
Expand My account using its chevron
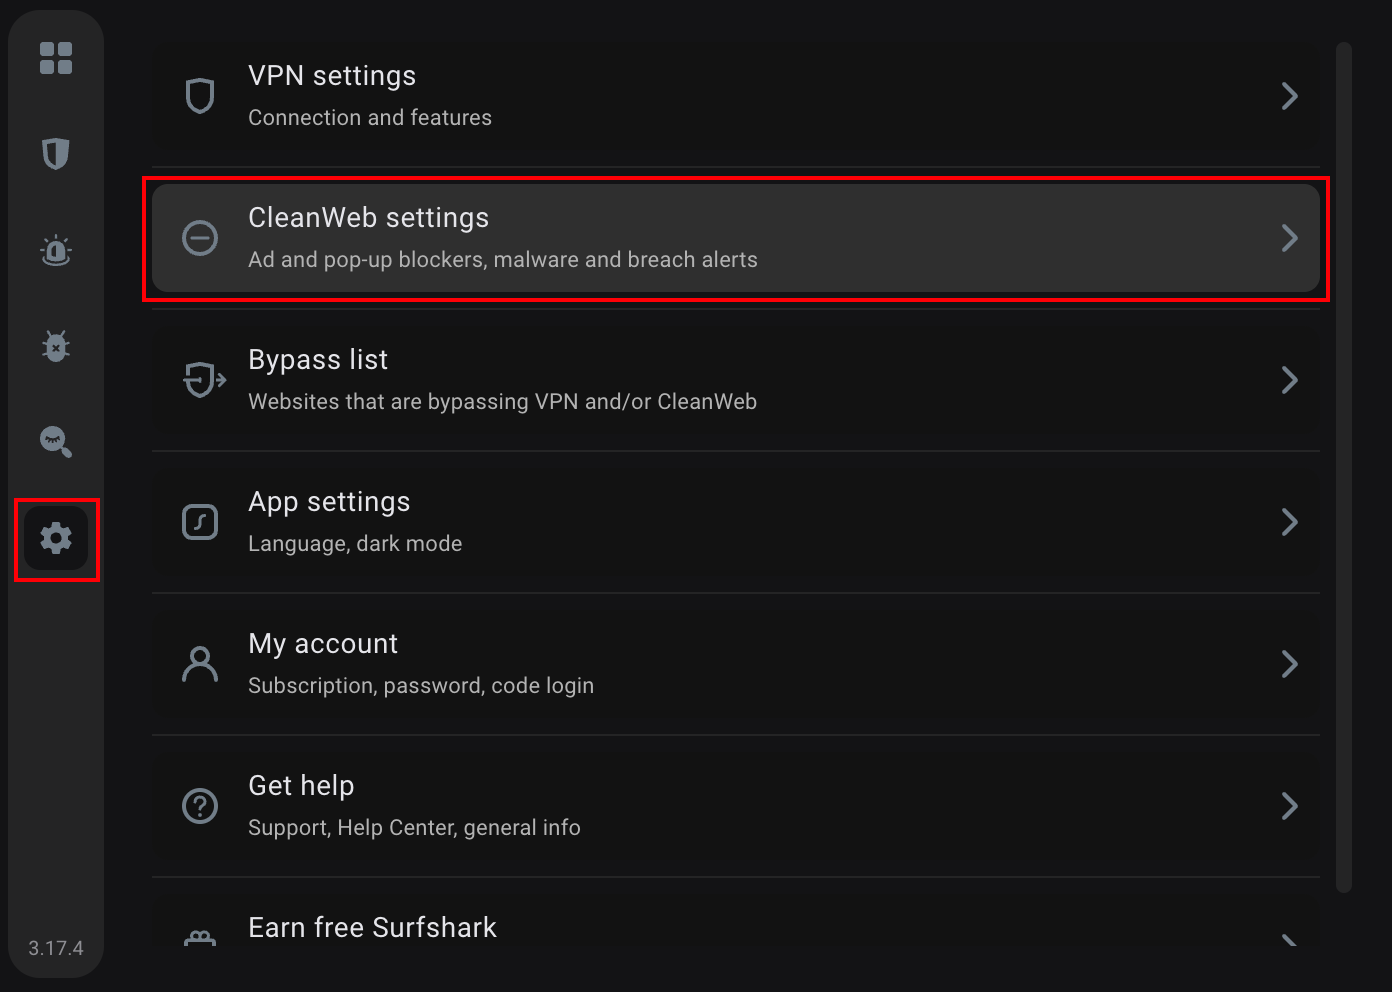[1290, 664]
